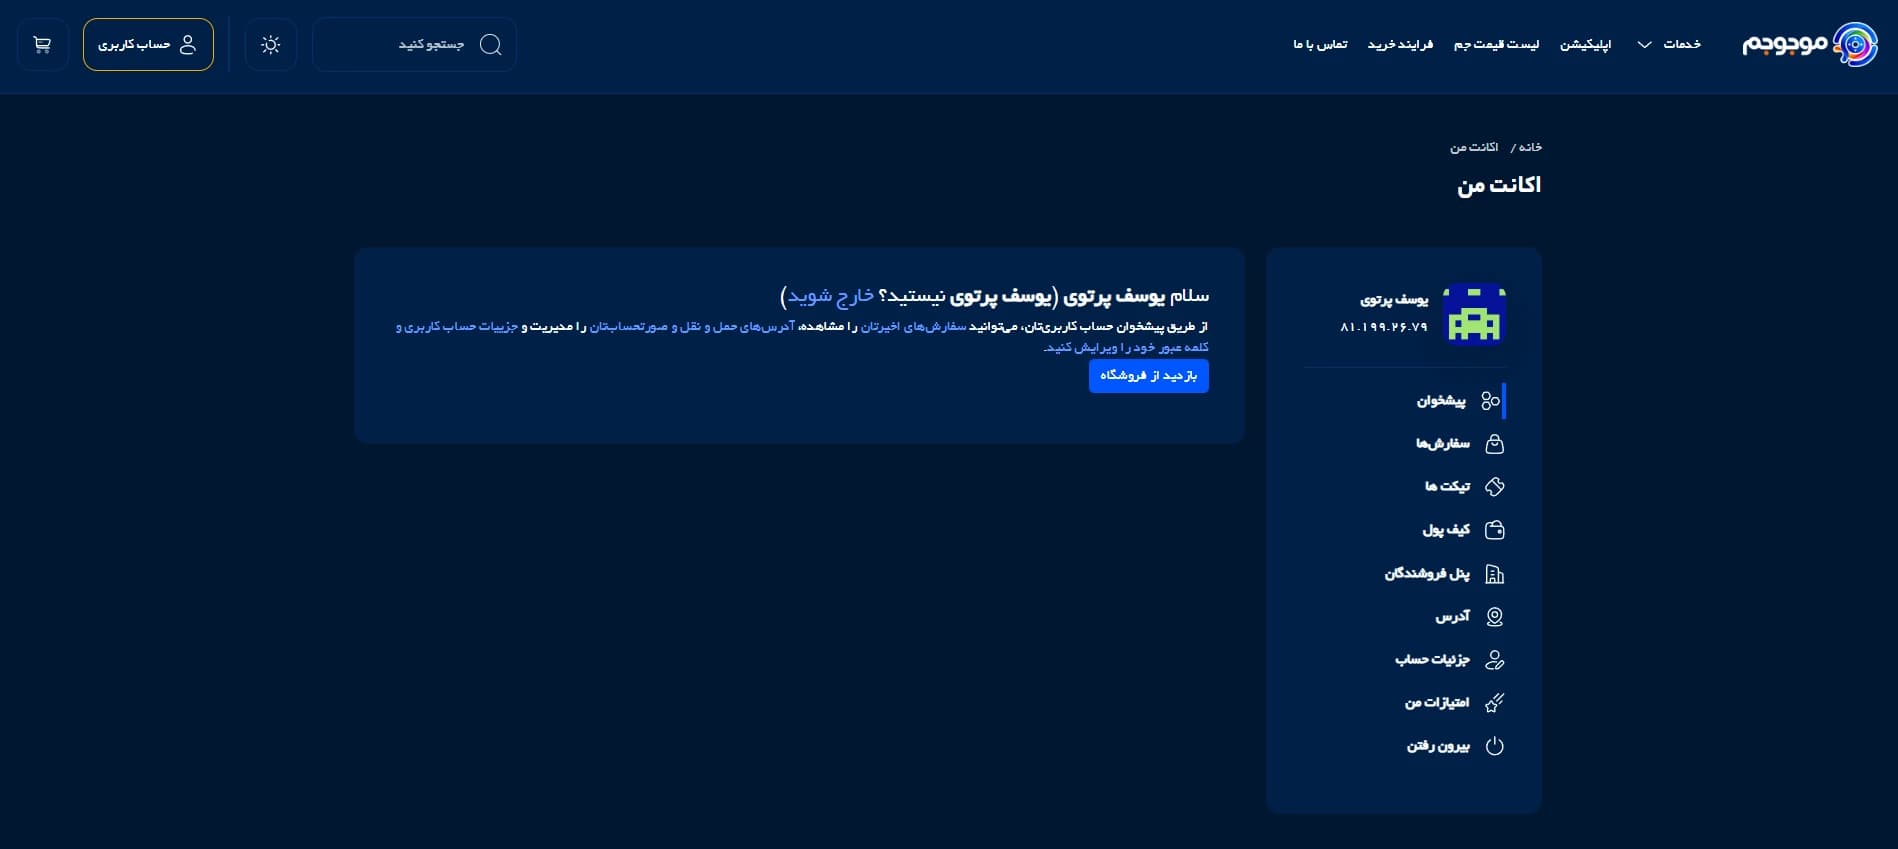Click خانه breadcrumb link
Screen dimensions: 1898x849
[x=1530, y=148]
